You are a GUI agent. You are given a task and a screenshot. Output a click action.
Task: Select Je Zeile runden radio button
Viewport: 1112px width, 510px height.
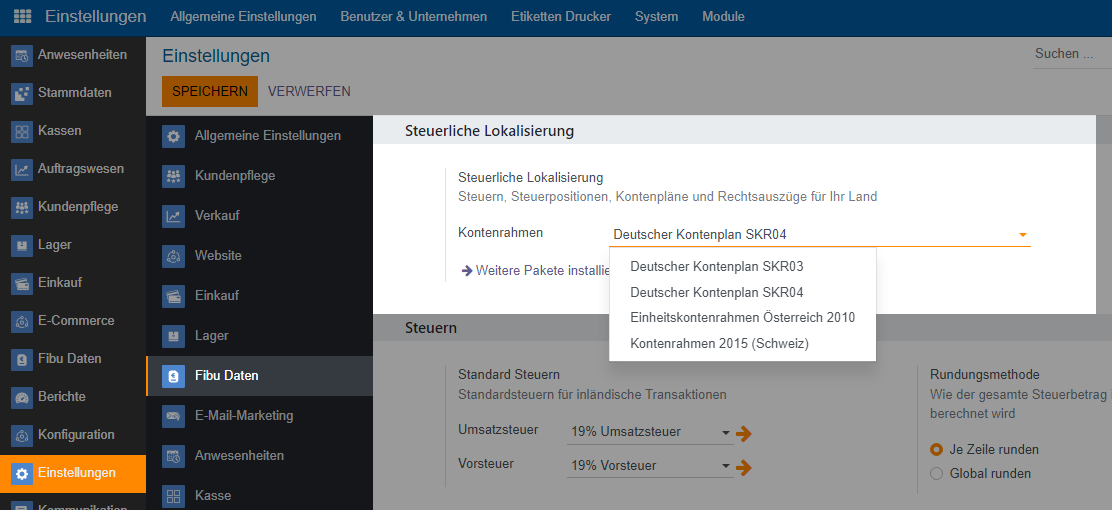937,449
